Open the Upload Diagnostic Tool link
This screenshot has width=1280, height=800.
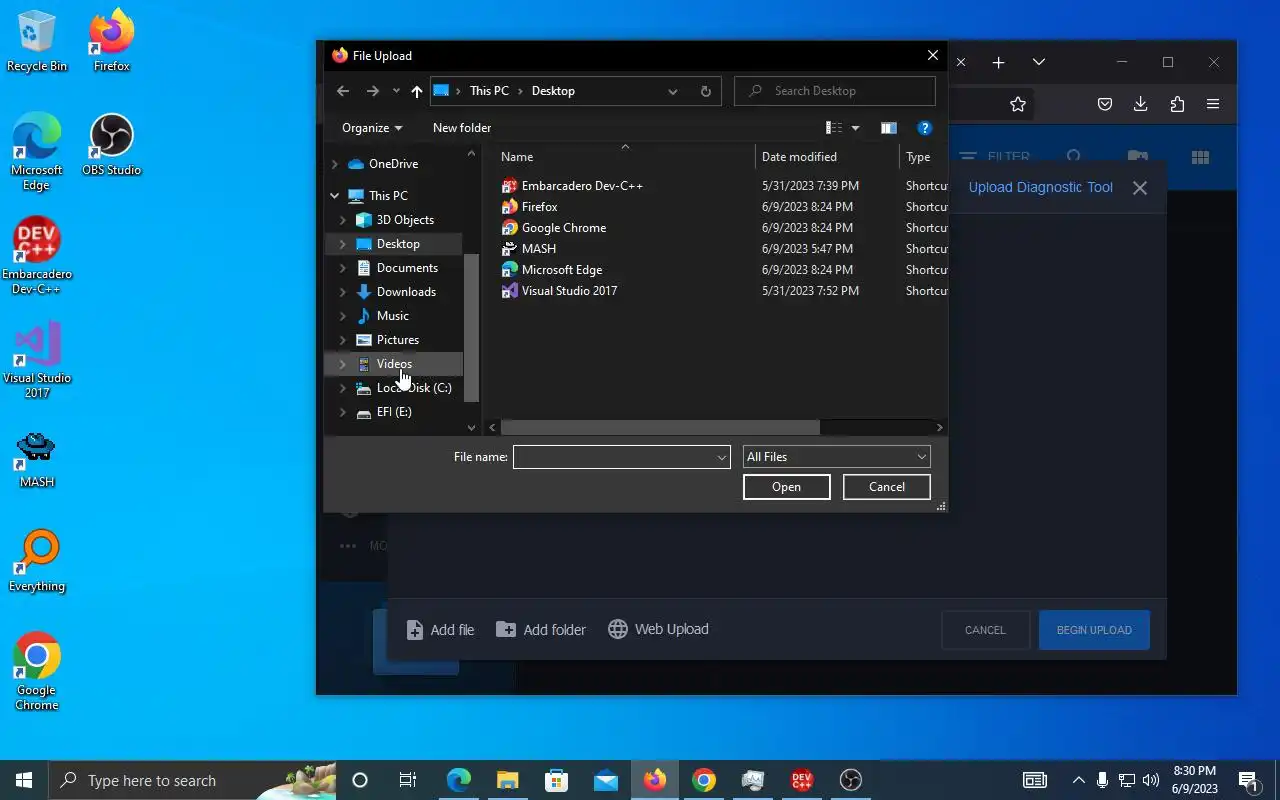click(1040, 187)
